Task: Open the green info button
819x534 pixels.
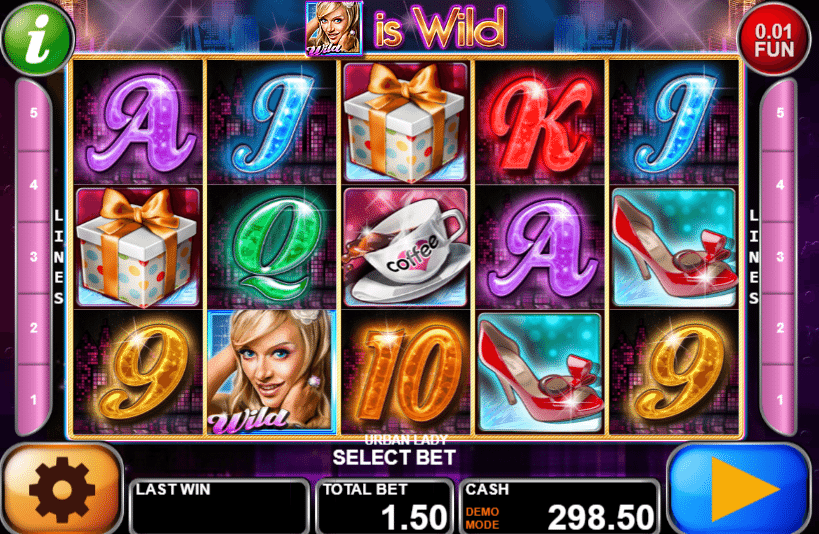Action: (x=38, y=39)
